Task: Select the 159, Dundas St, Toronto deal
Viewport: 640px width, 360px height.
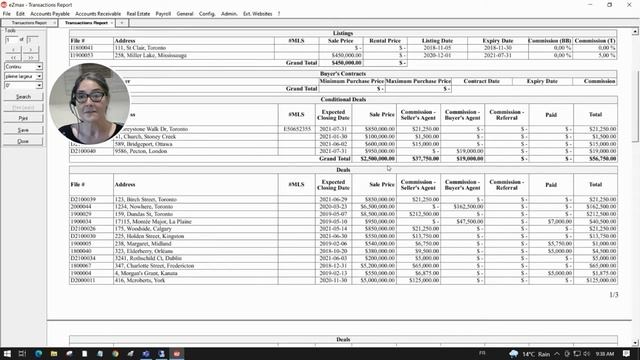Action: point(343,214)
